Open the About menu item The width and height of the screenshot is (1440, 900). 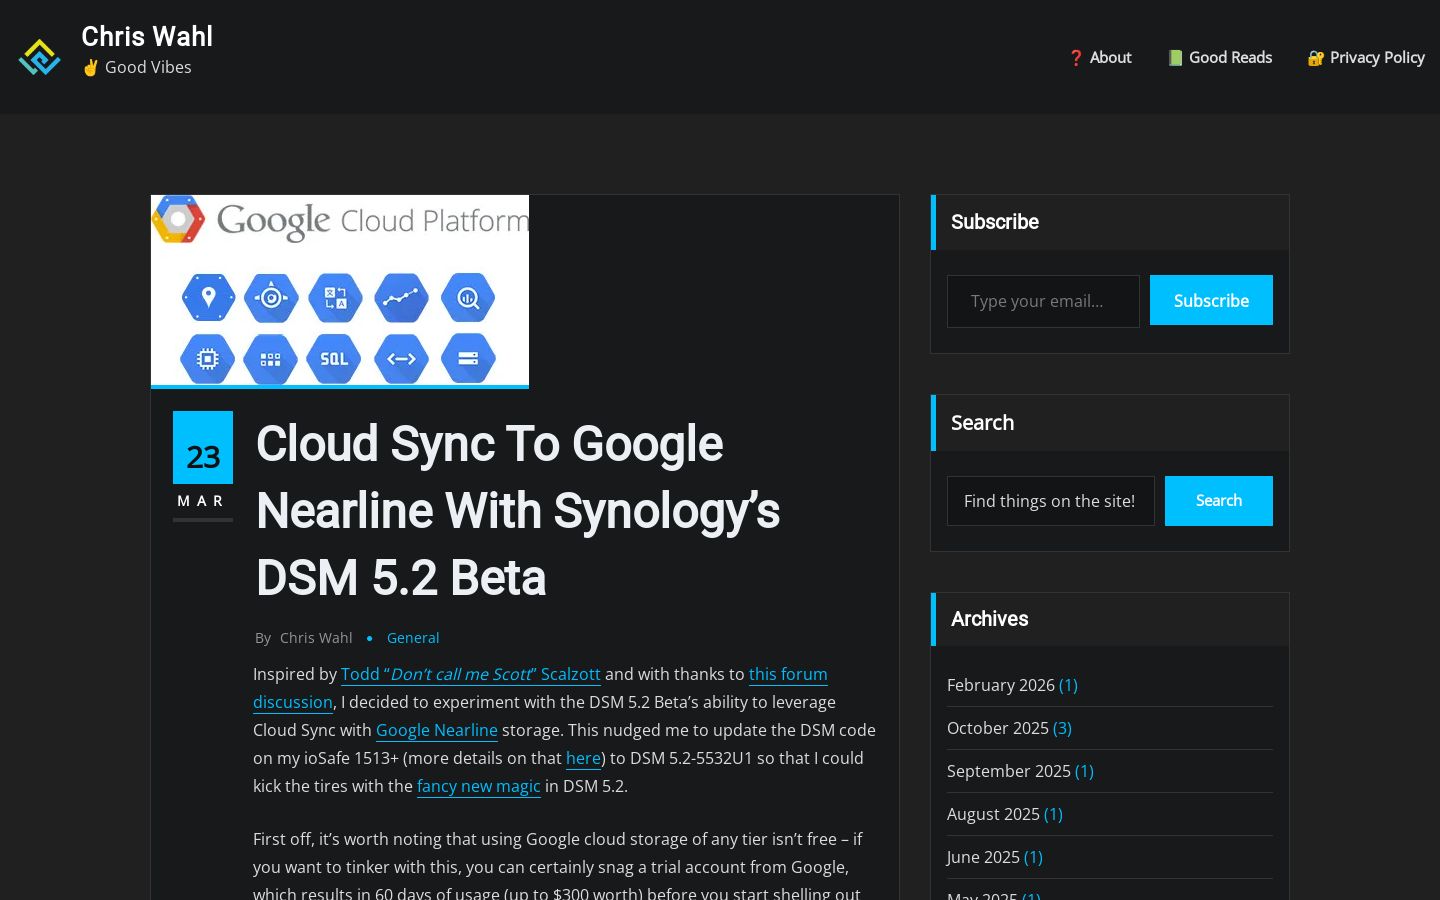[x=1100, y=58]
